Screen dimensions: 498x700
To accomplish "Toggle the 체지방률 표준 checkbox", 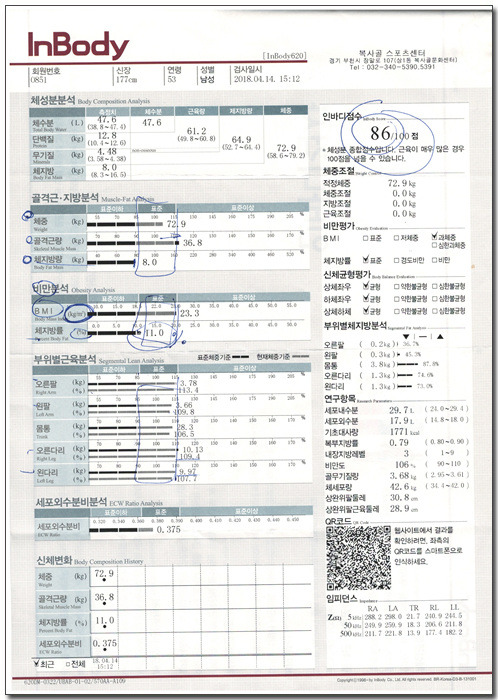I will pyautogui.click(x=366, y=259).
